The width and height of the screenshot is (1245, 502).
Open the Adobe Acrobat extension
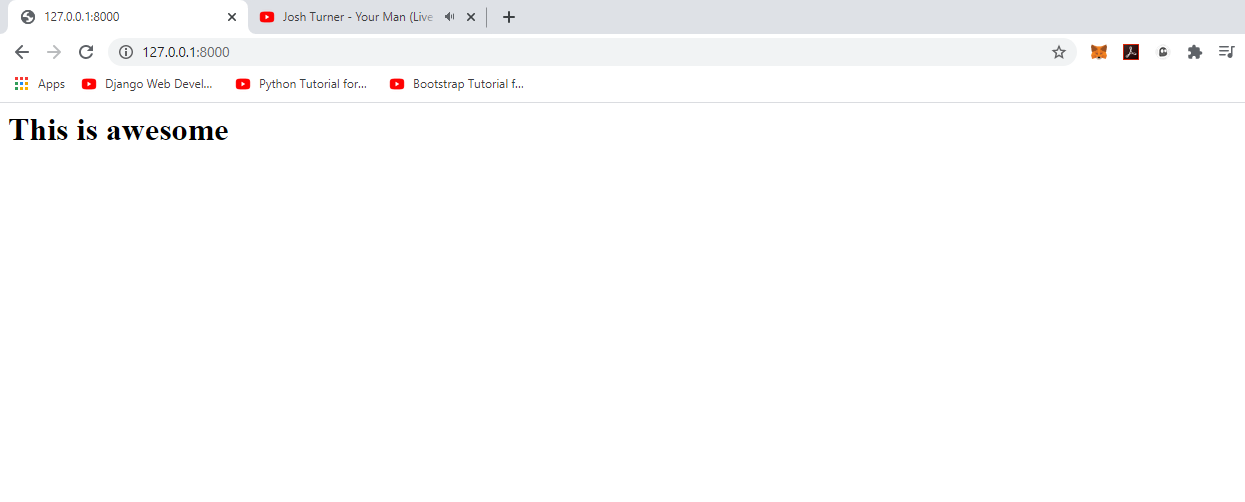[1131, 52]
